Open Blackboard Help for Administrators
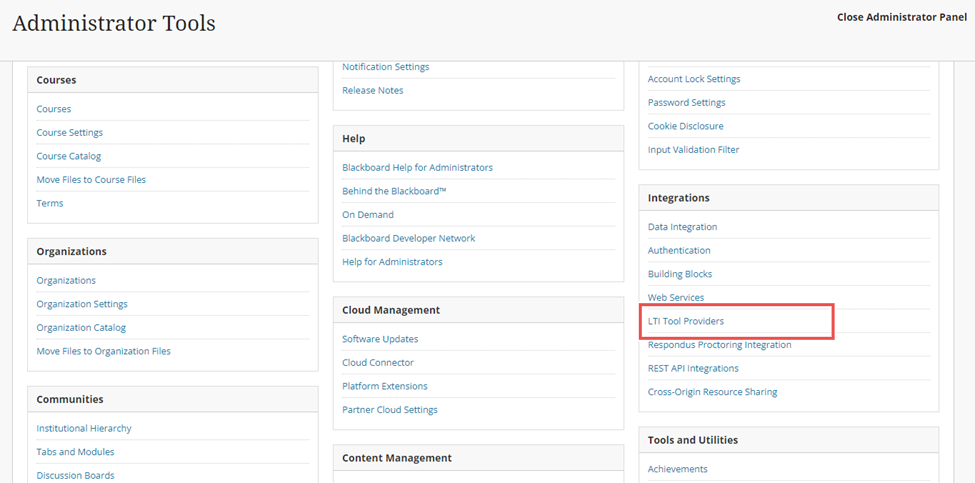This screenshot has width=975, height=483. (417, 167)
